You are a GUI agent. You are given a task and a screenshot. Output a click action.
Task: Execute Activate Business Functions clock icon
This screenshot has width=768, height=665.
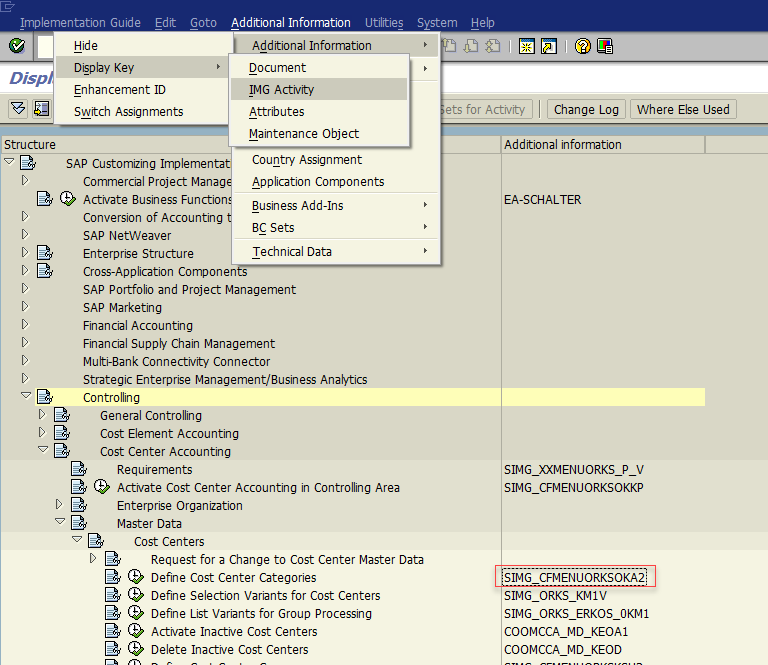point(68,199)
